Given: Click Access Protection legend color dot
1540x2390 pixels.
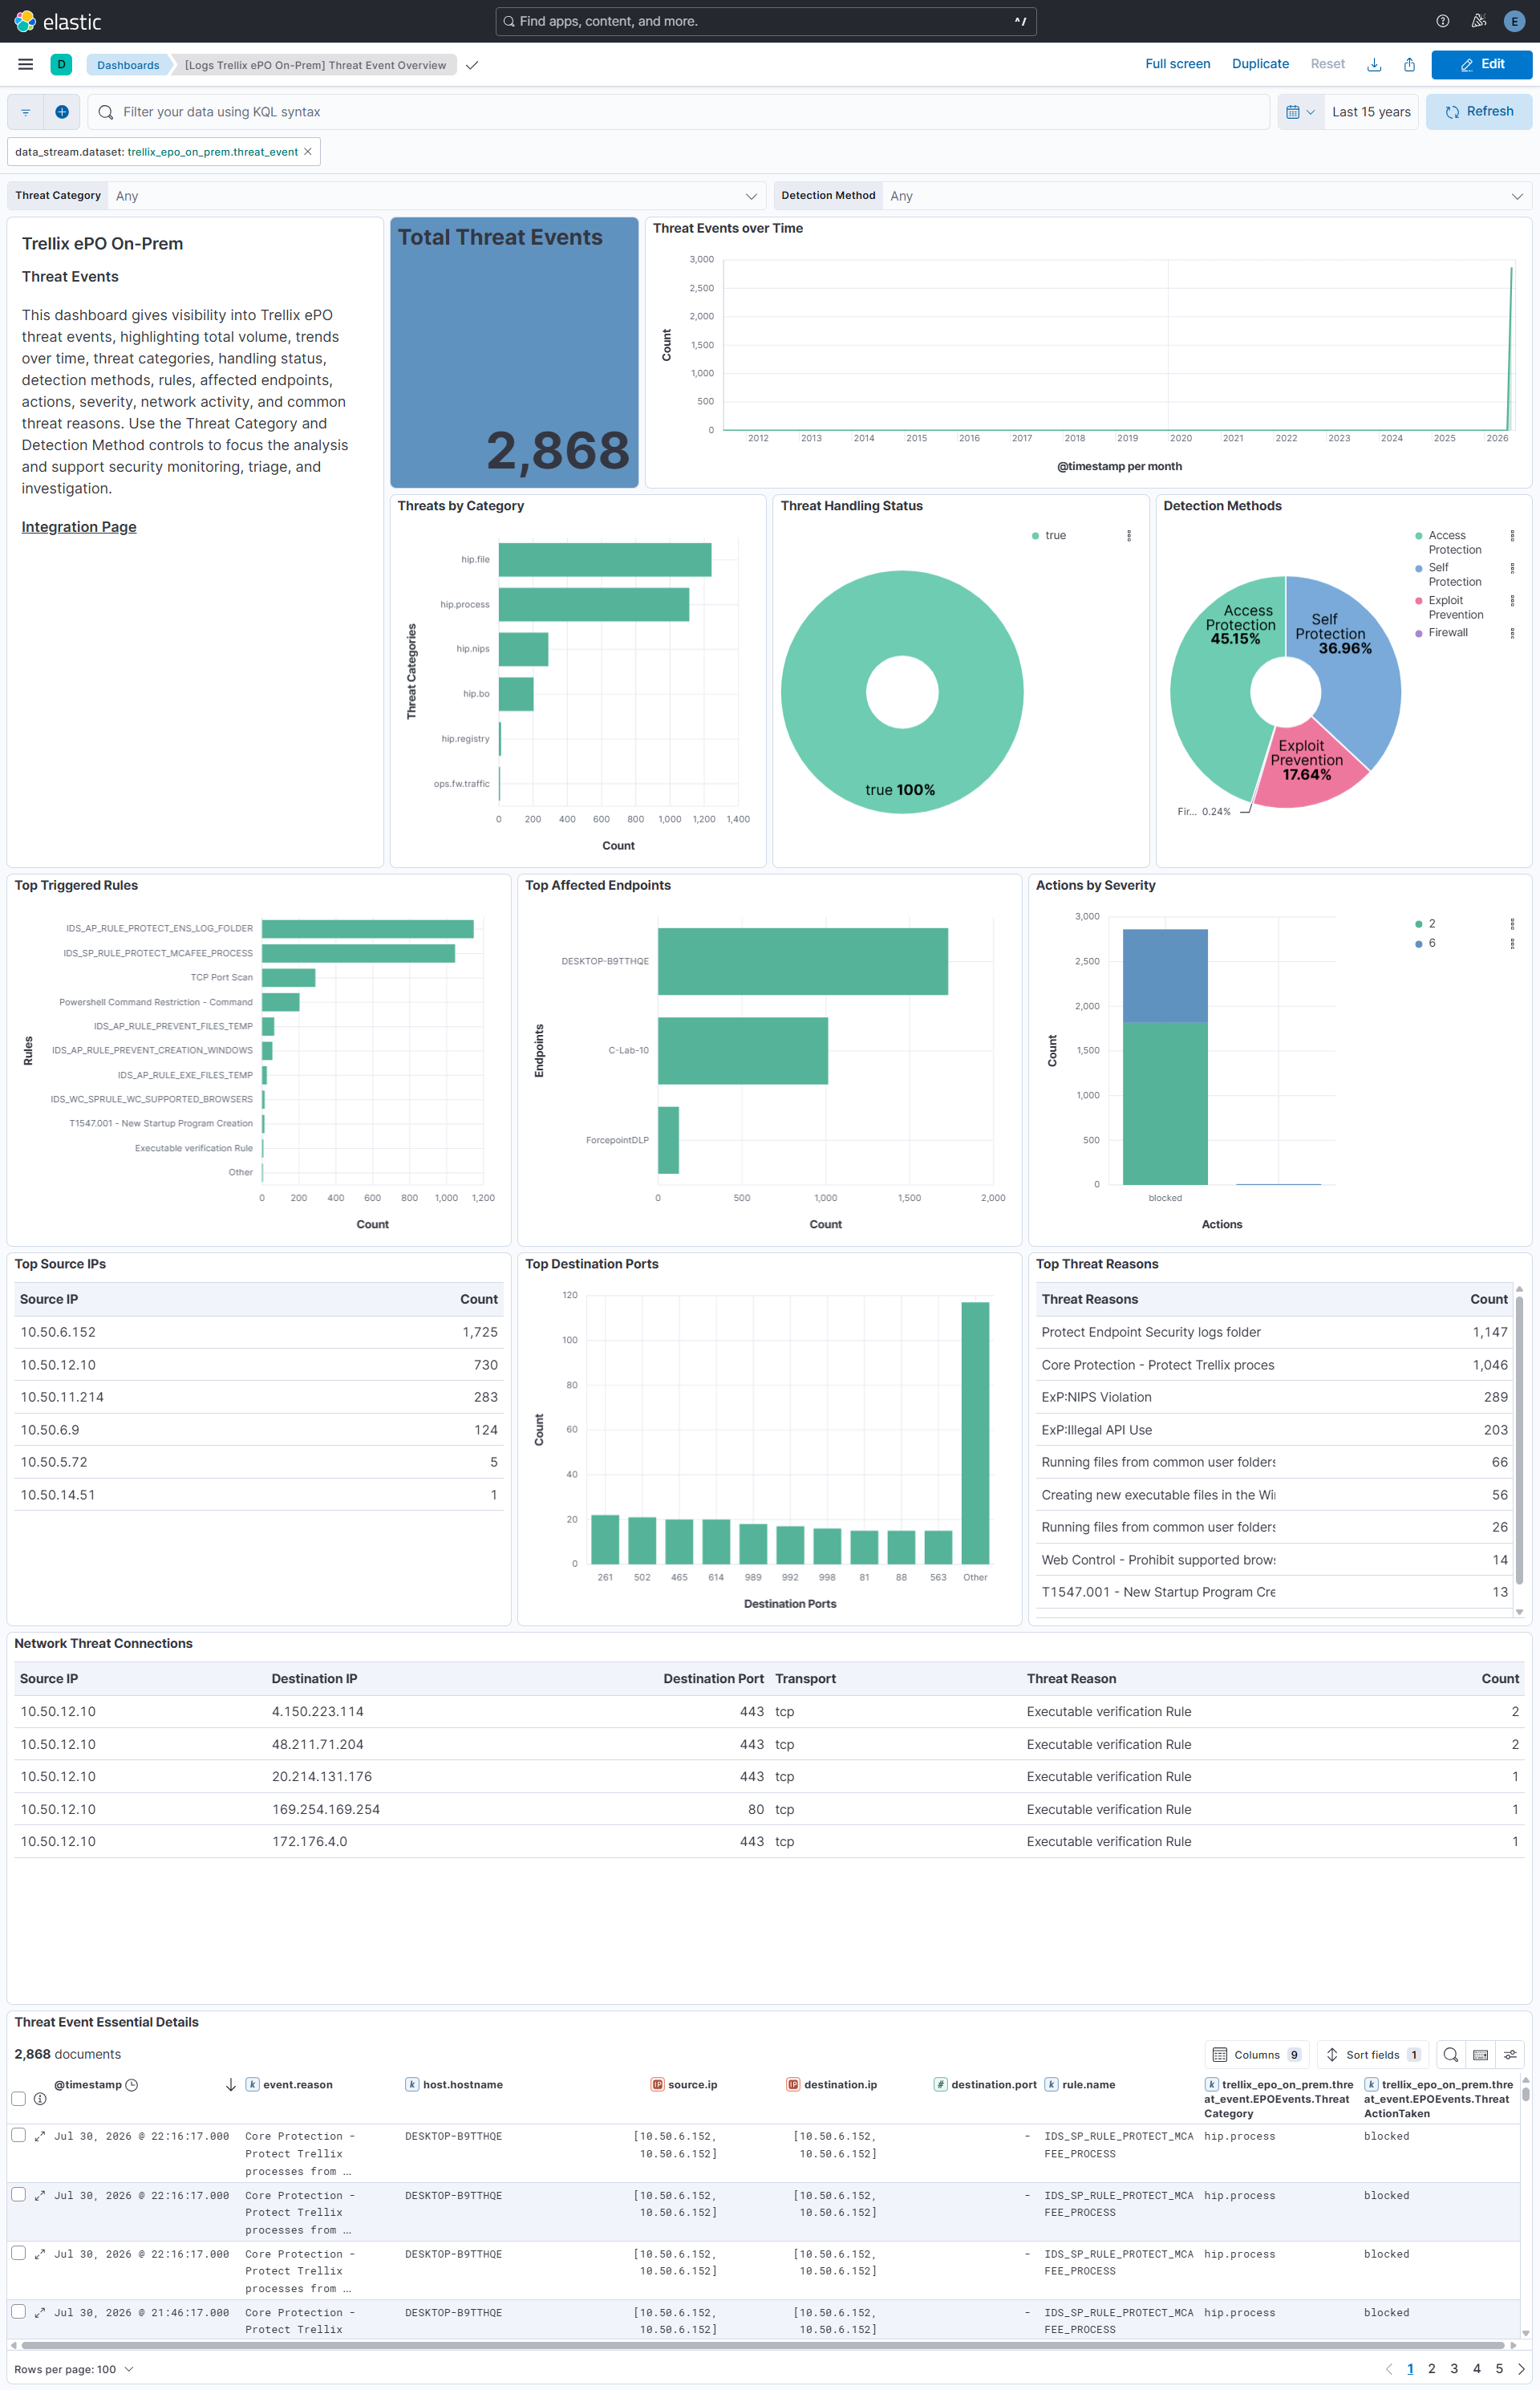Looking at the screenshot, I should pyautogui.click(x=1418, y=537).
